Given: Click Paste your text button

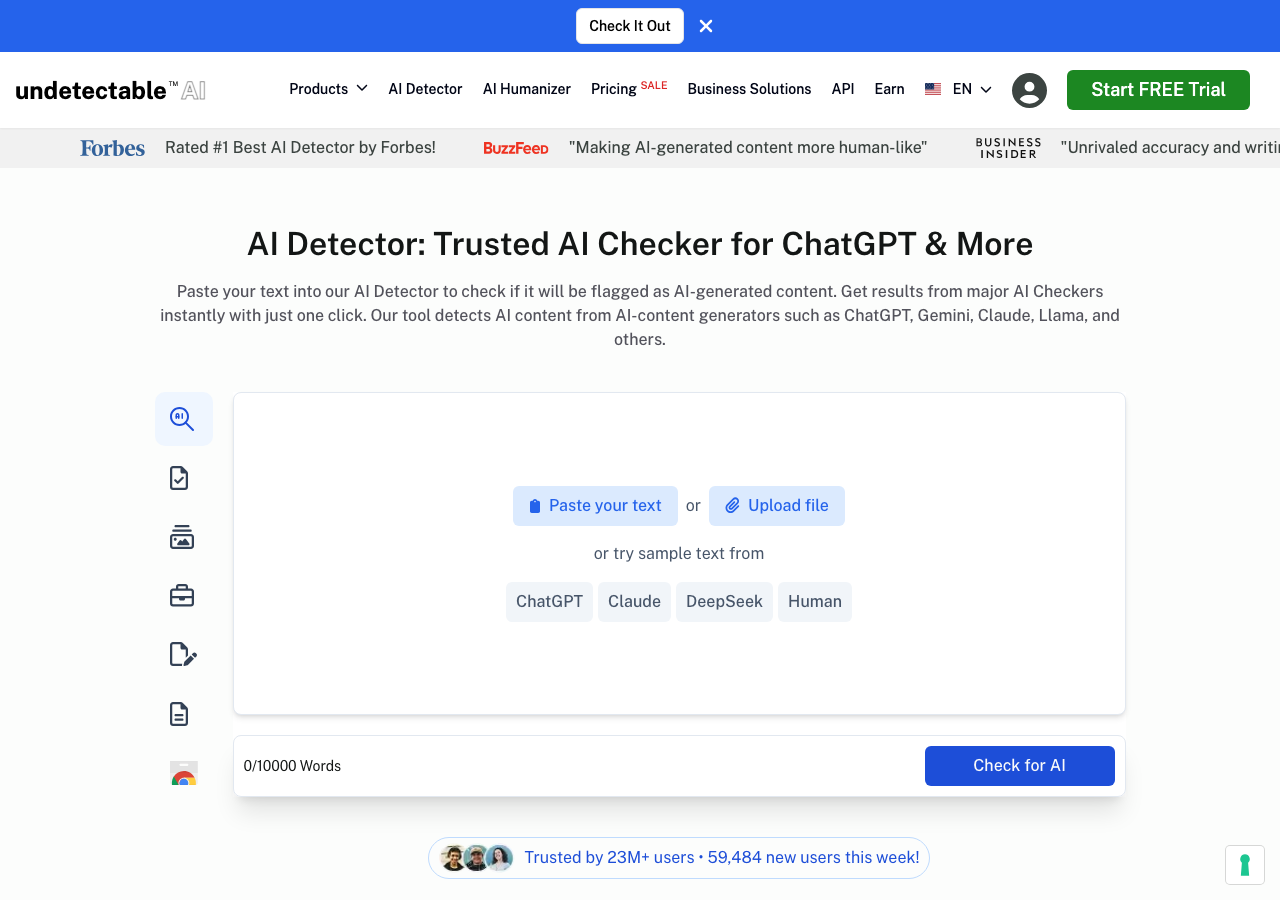Looking at the screenshot, I should [x=595, y=506].
